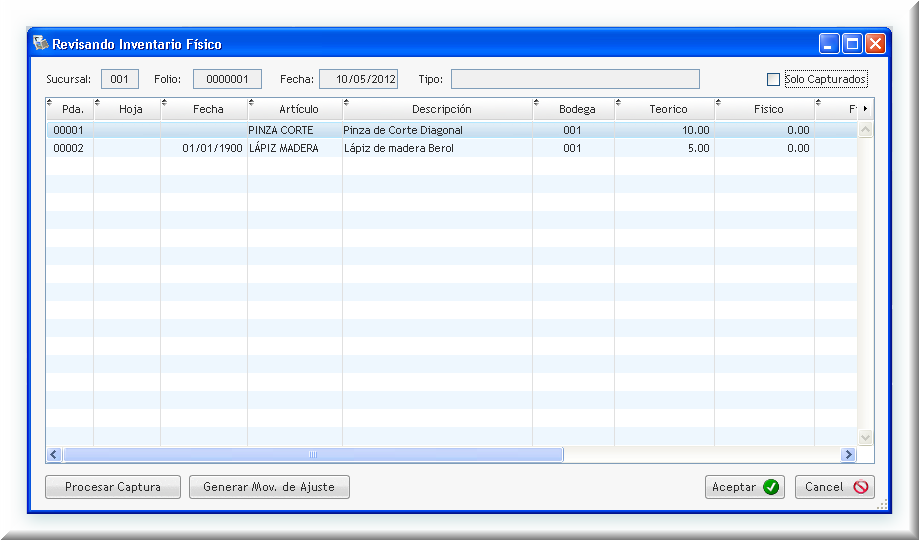
Task: Click the right arrow at the header's end
Action: (x=864, y=108)
